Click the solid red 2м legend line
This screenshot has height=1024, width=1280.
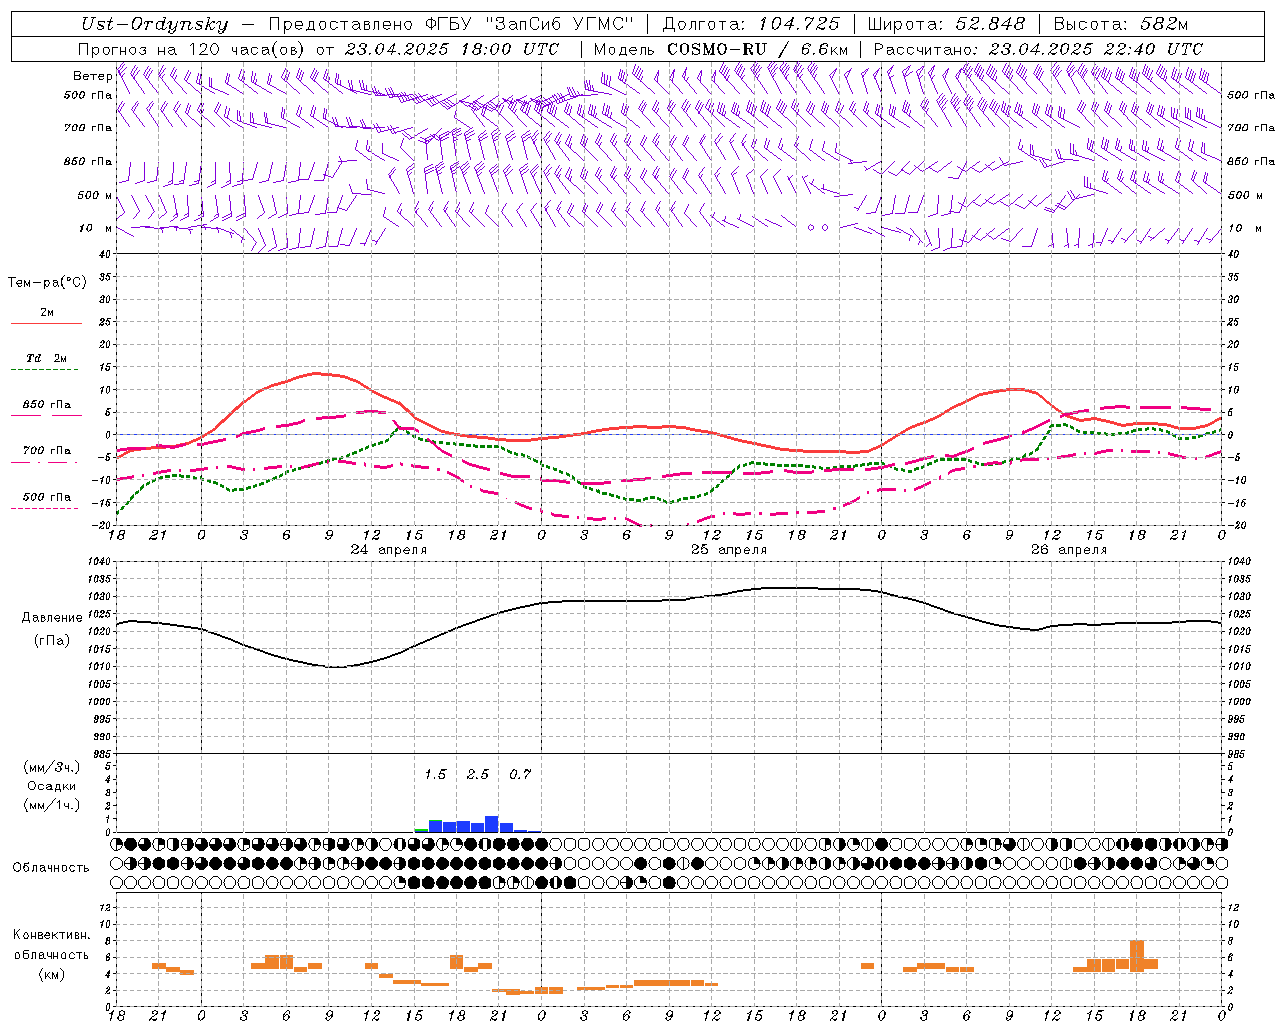46,323
